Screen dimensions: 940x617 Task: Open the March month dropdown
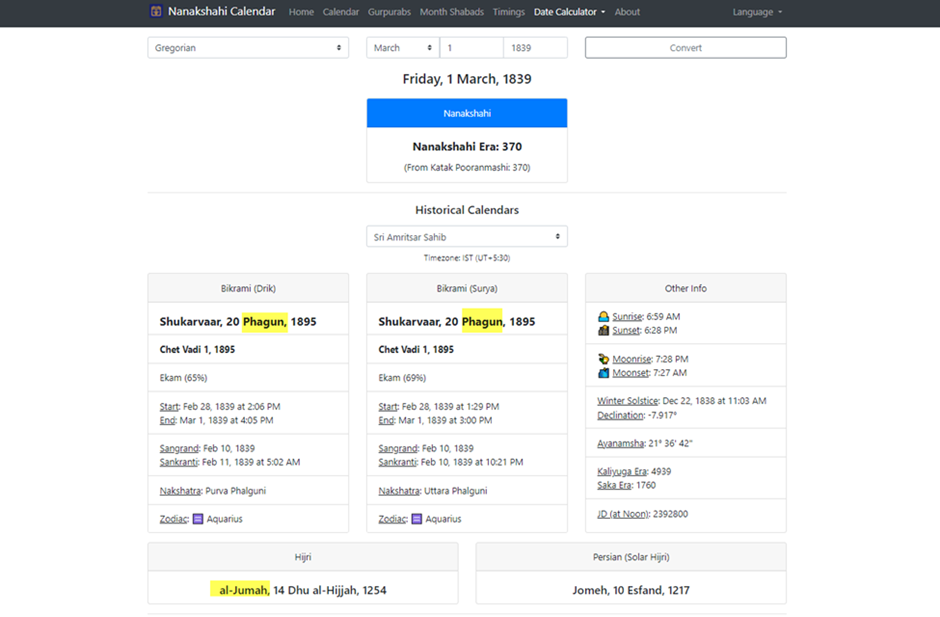point(403,48)
